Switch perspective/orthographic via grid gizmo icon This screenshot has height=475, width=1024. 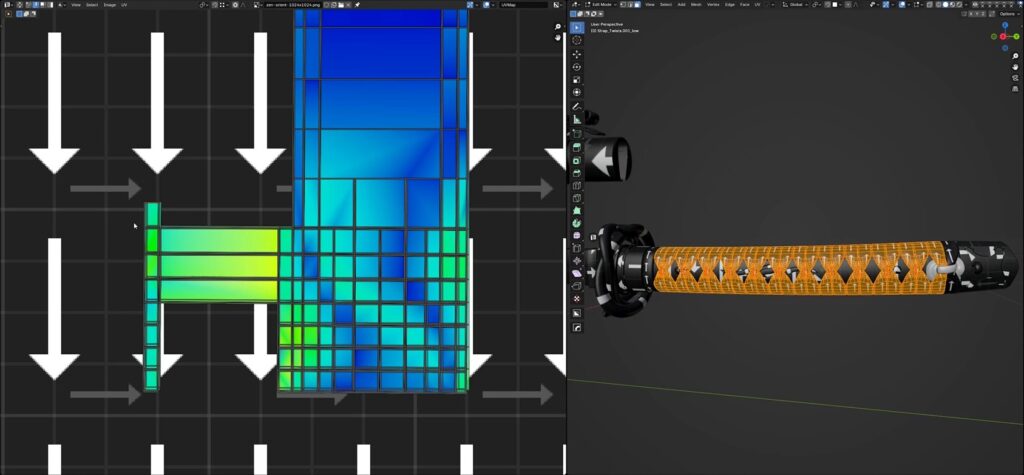point(1016,88)
